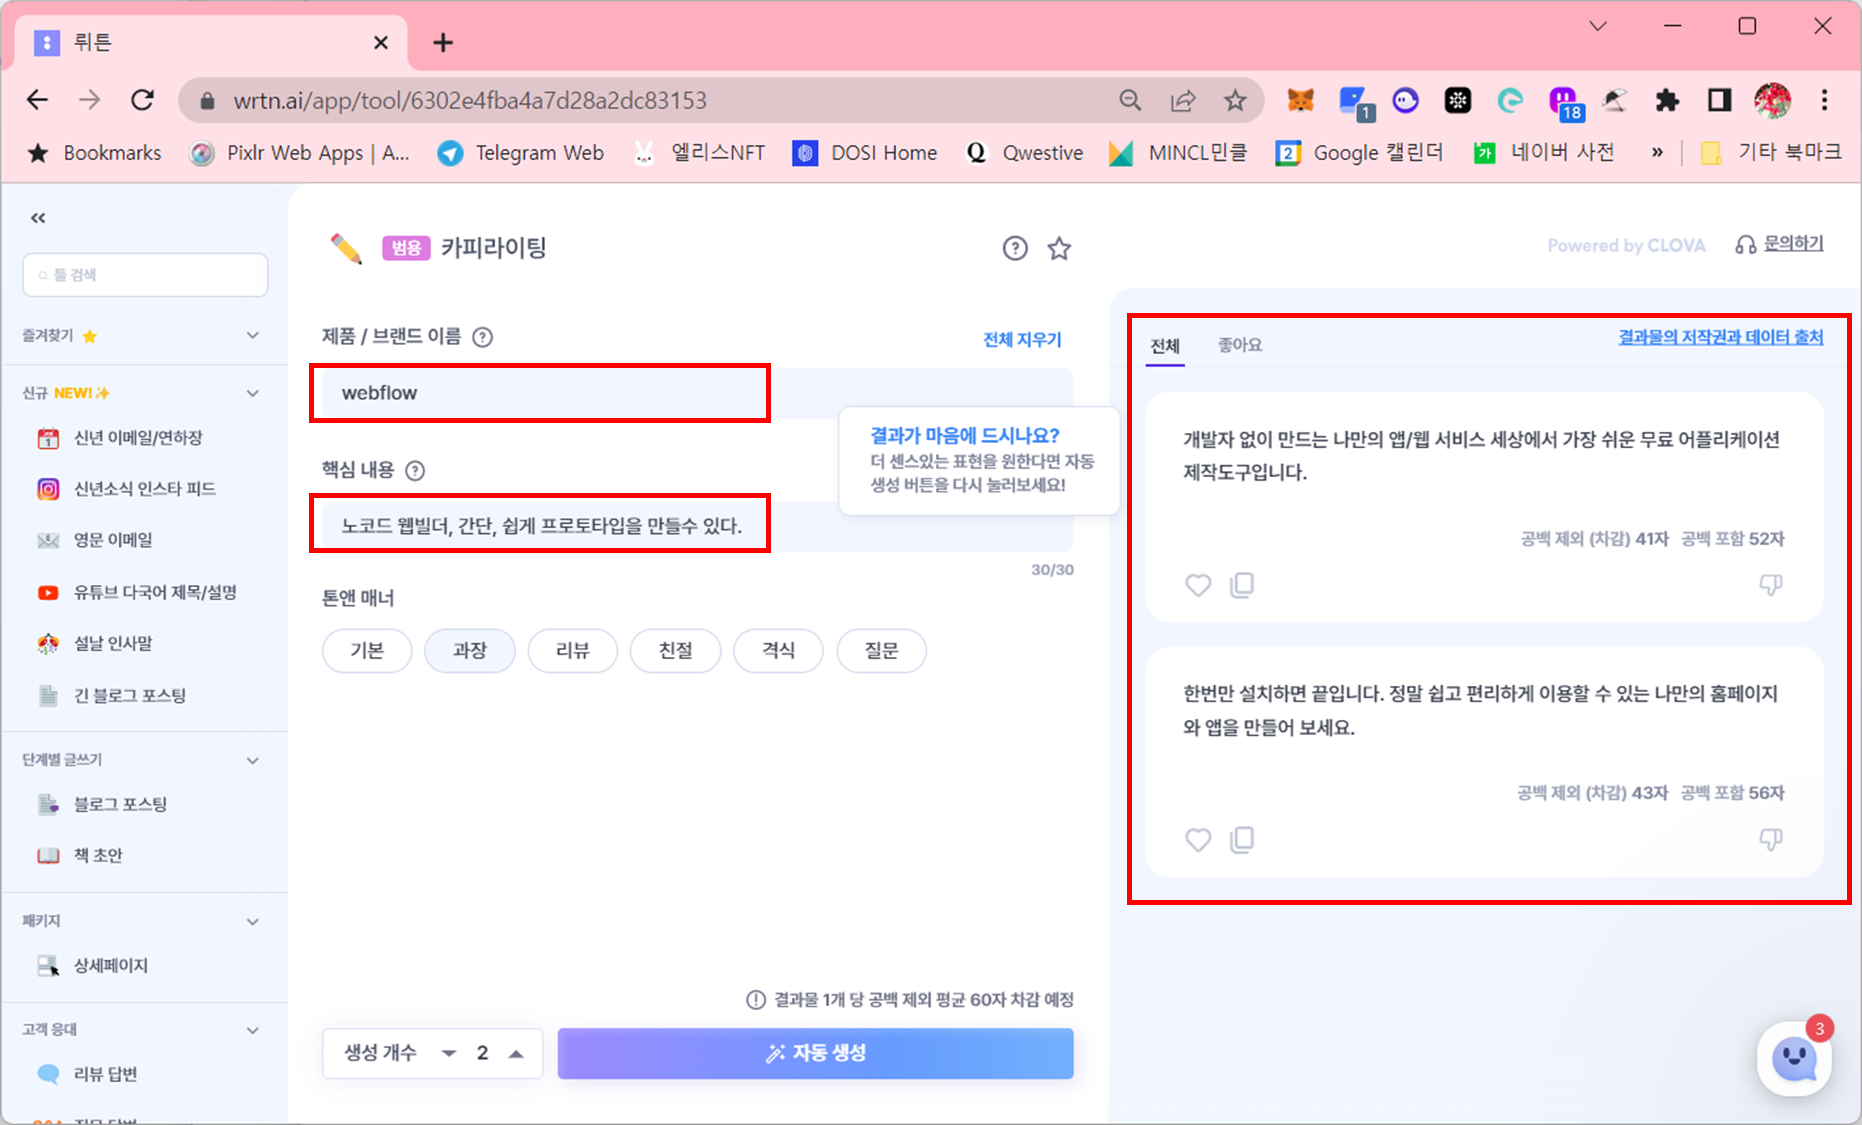Collapse the 고객 응대 sidebar section
Viewport: 1862px width, 1125px height.
pos(252,1030)
